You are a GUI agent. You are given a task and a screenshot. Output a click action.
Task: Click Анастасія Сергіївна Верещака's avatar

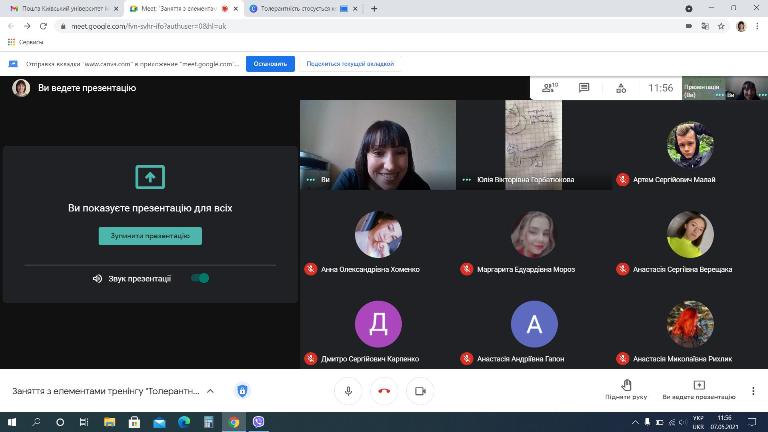click(x=690, y=235)
